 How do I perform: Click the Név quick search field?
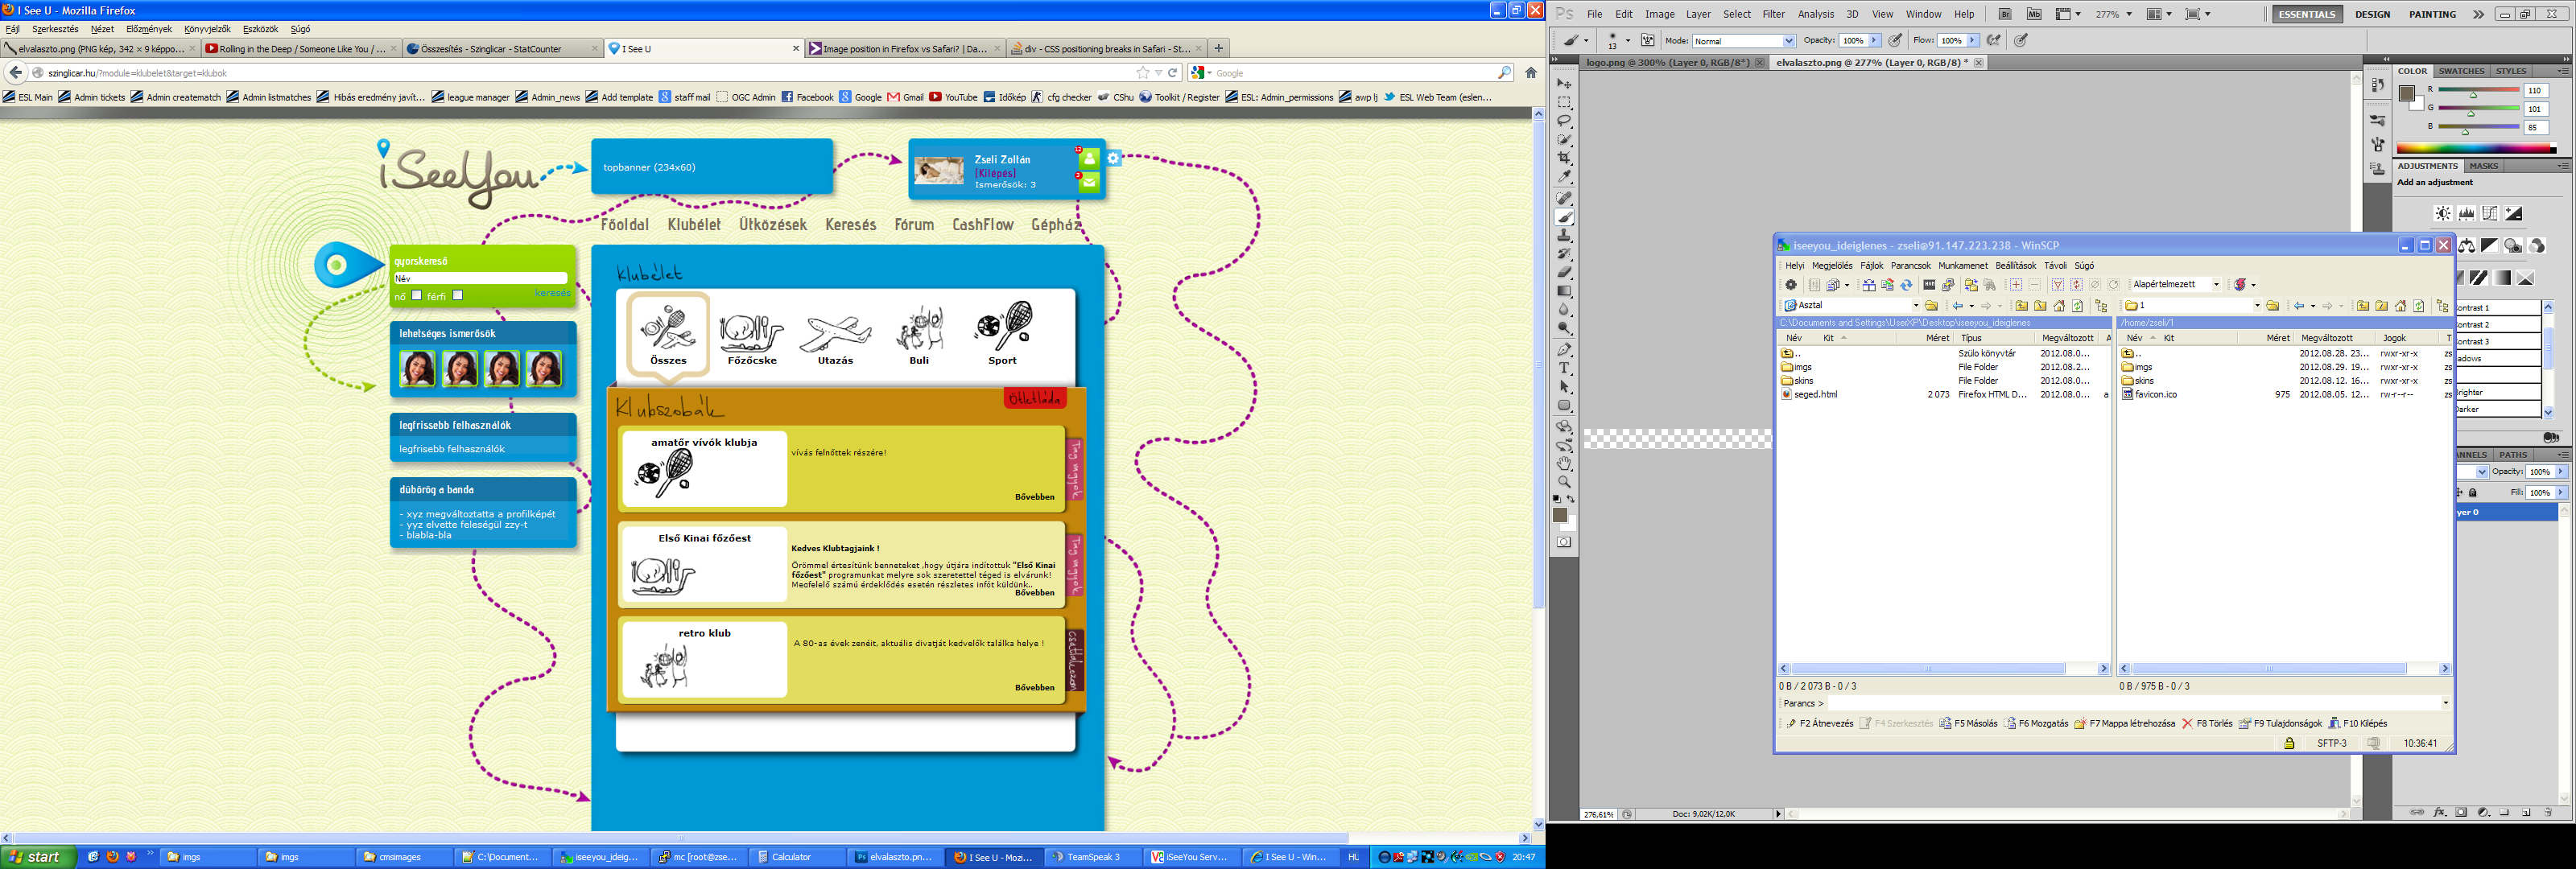click(480, 278)
